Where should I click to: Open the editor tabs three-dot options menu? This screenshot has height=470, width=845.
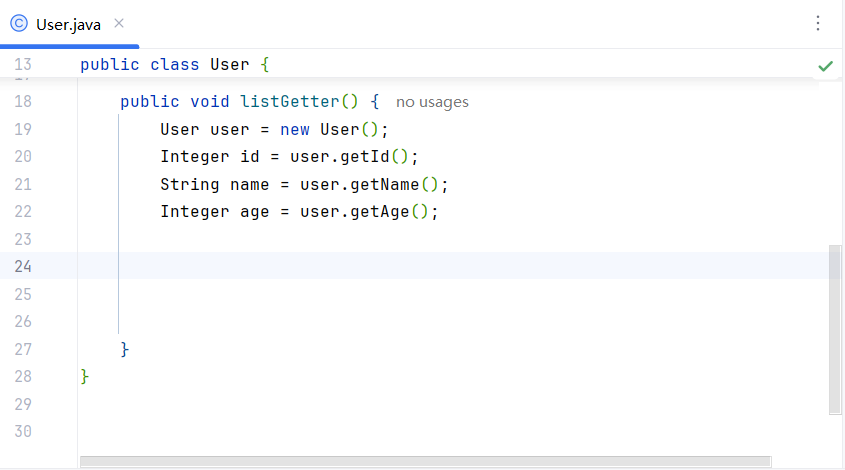818,23
